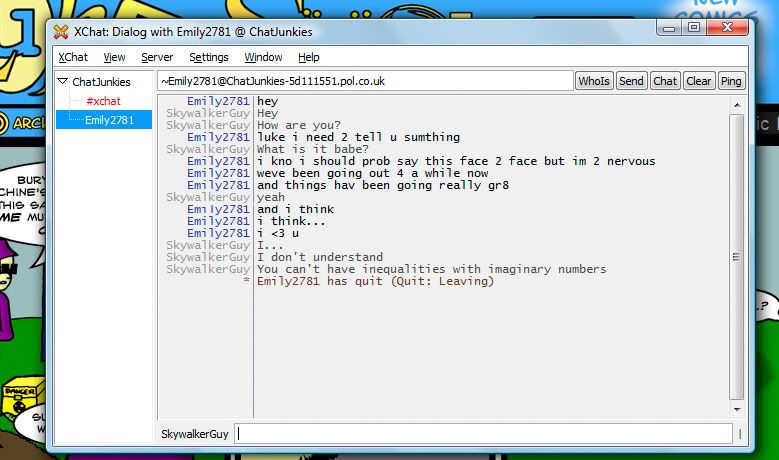Ping the user with the Ping button

tap(732, 81)
